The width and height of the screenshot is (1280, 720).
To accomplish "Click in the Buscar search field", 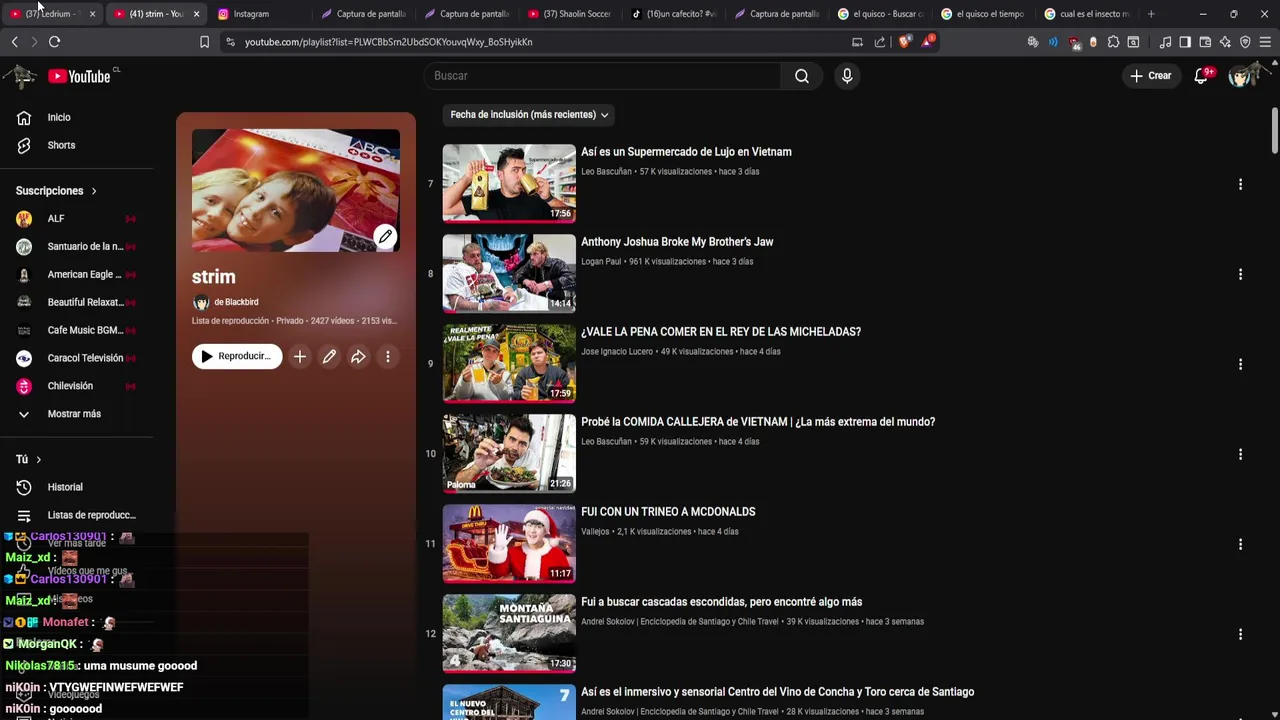I will click(x=604, y=76).
